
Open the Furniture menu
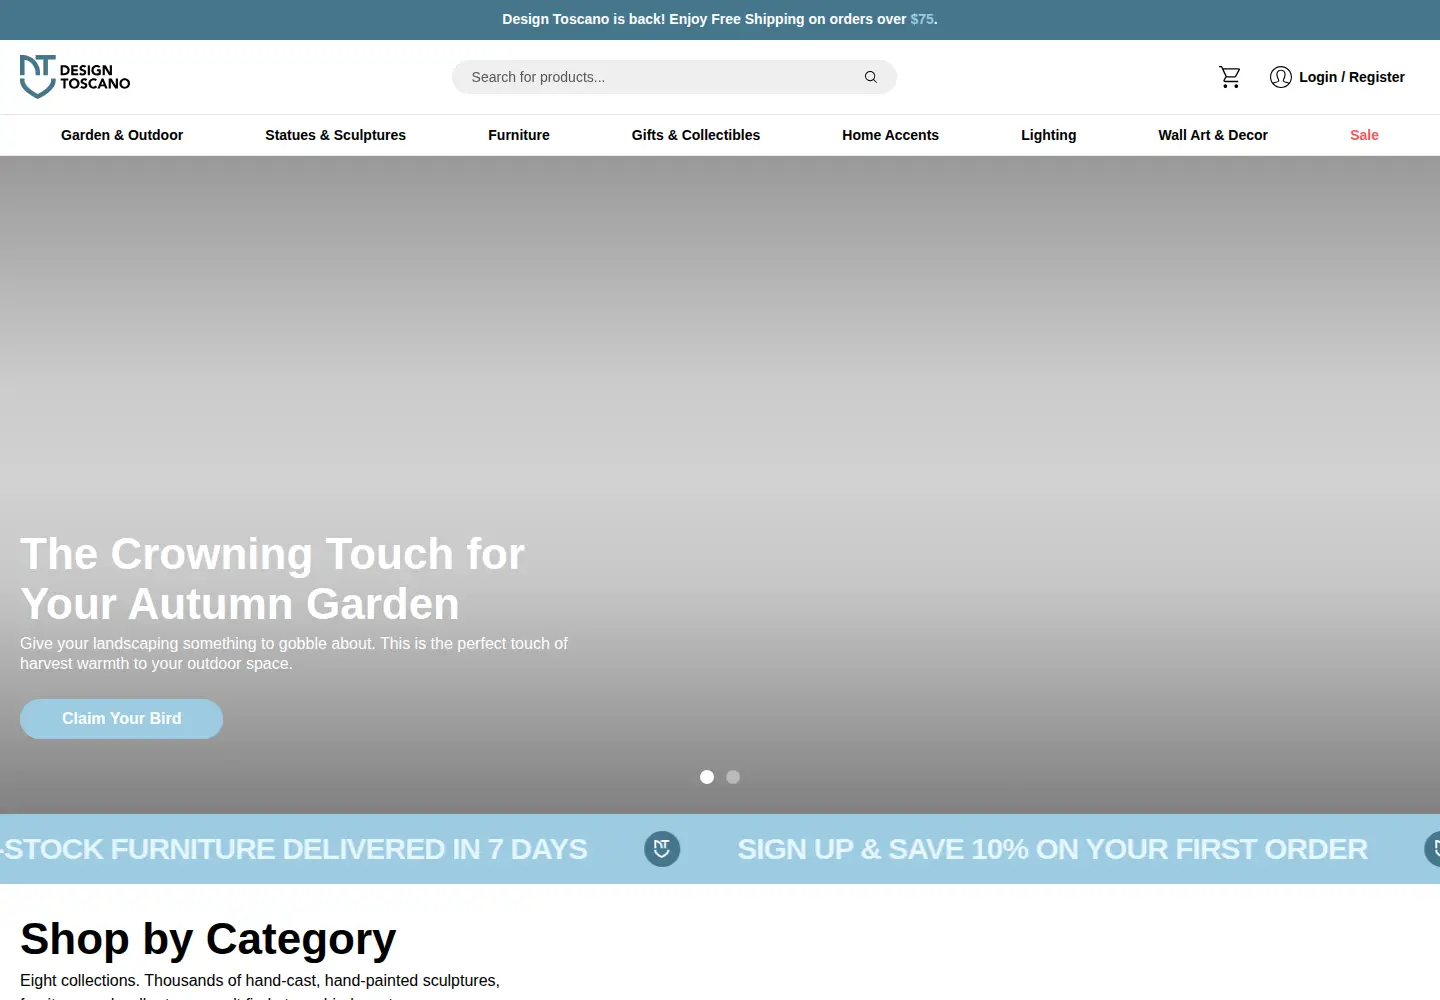519,135
